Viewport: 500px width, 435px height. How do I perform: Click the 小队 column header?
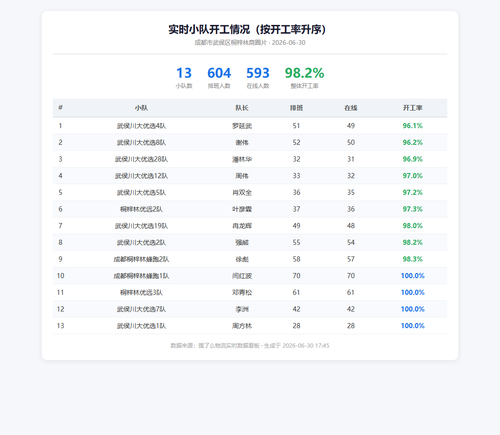[x=141, y=108]
